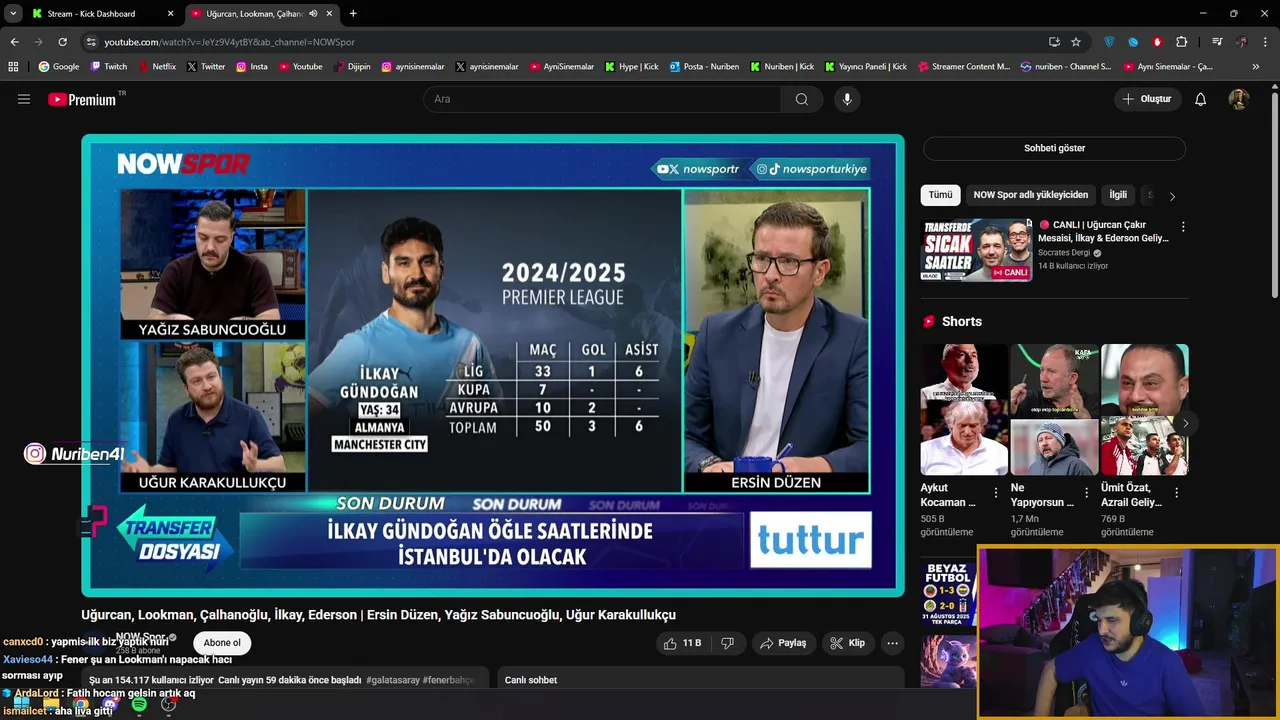Open Chrome media controls icon
Screen dimensions: 1280x720
point(1217,42)
